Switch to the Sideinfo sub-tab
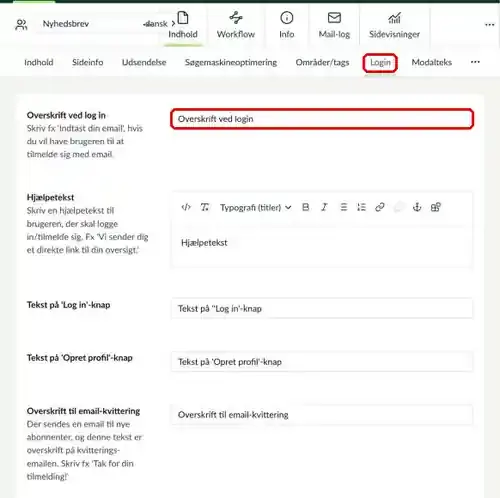Viewport: 500px width, 498px height. (x=88, y=62)
